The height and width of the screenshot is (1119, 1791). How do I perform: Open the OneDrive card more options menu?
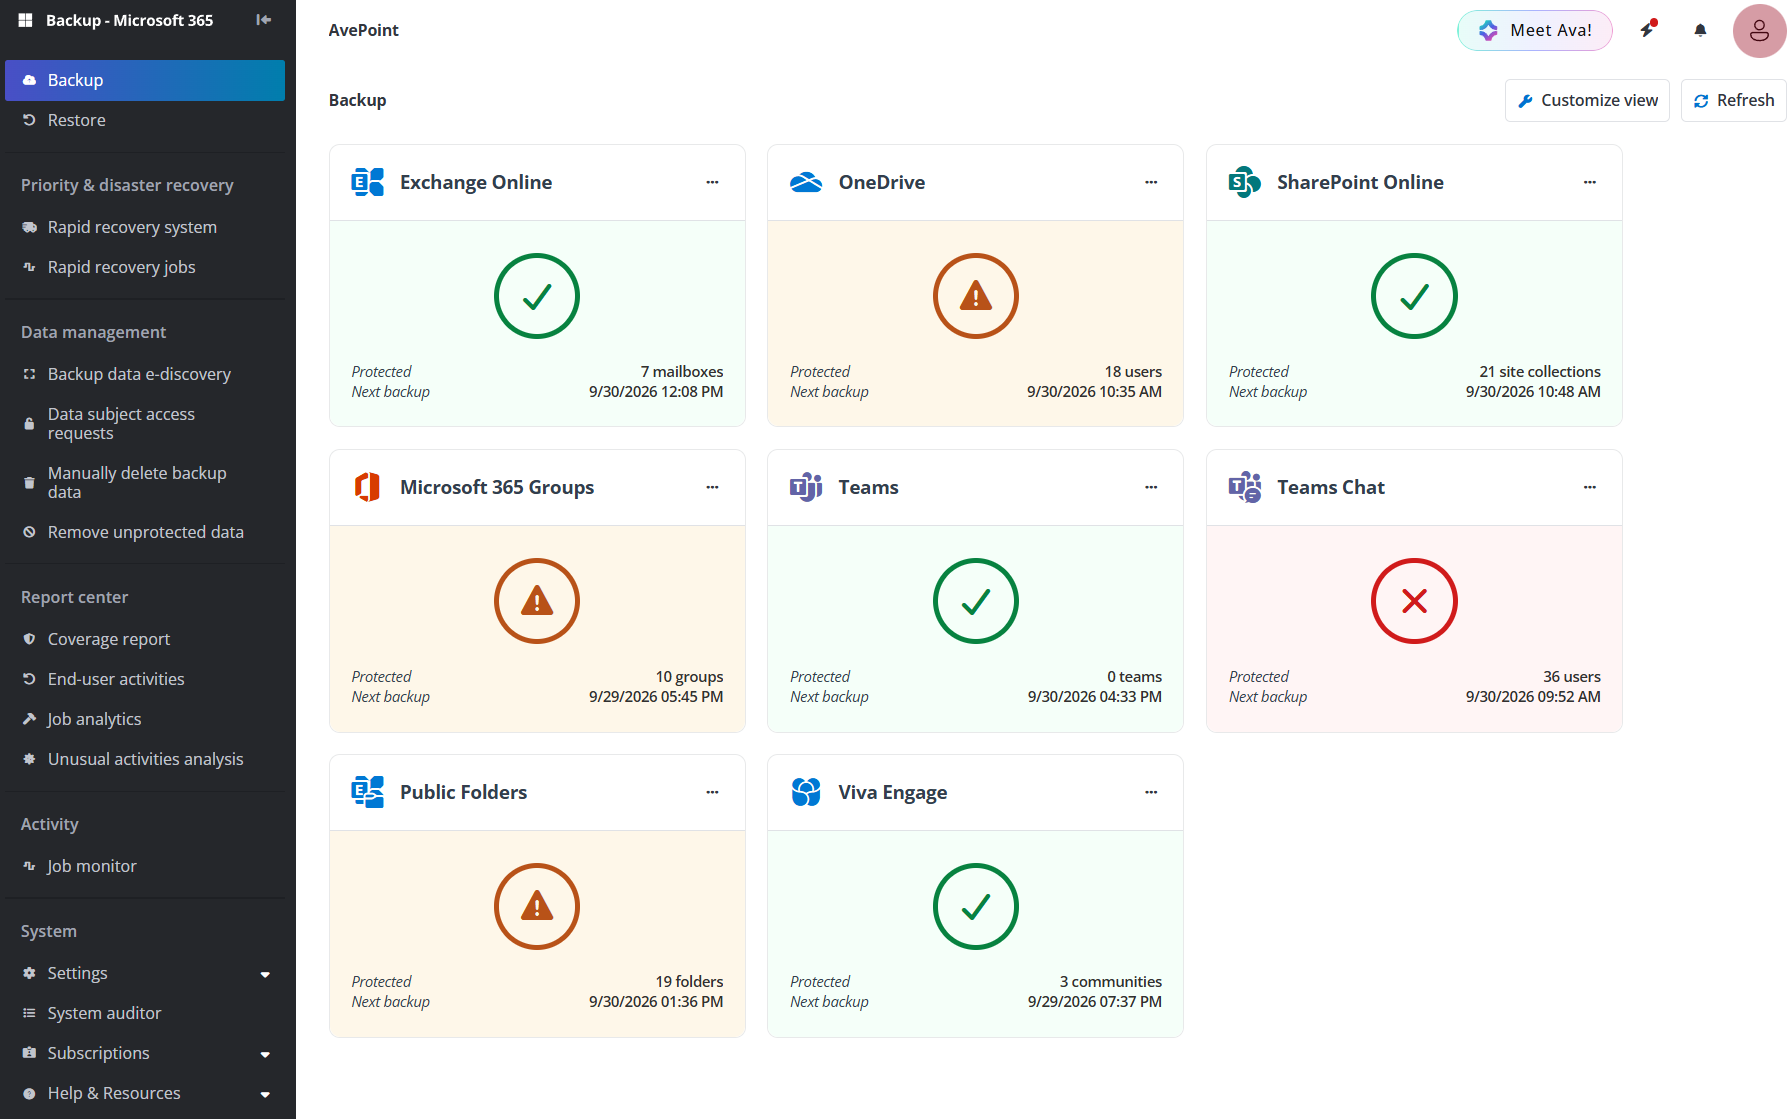1151,182
